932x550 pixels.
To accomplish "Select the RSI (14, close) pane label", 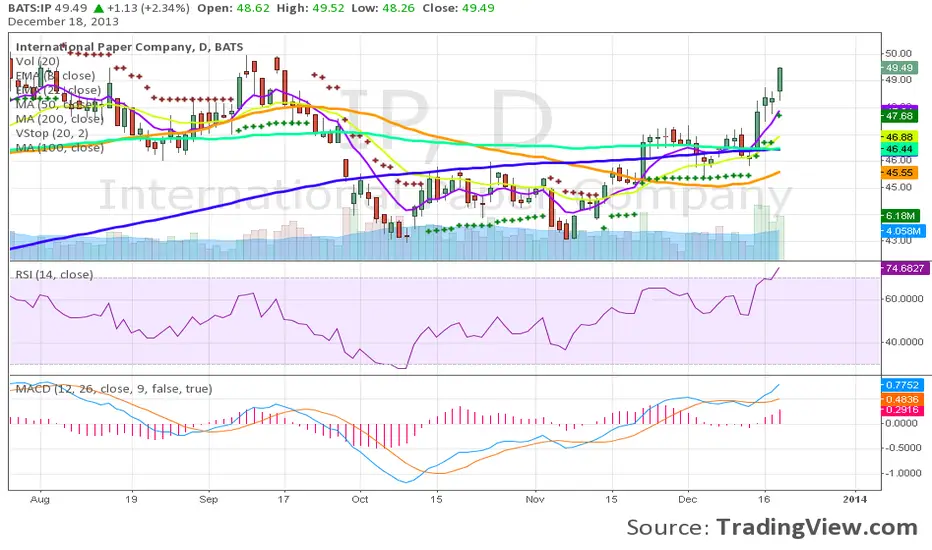I will (54, 274).
